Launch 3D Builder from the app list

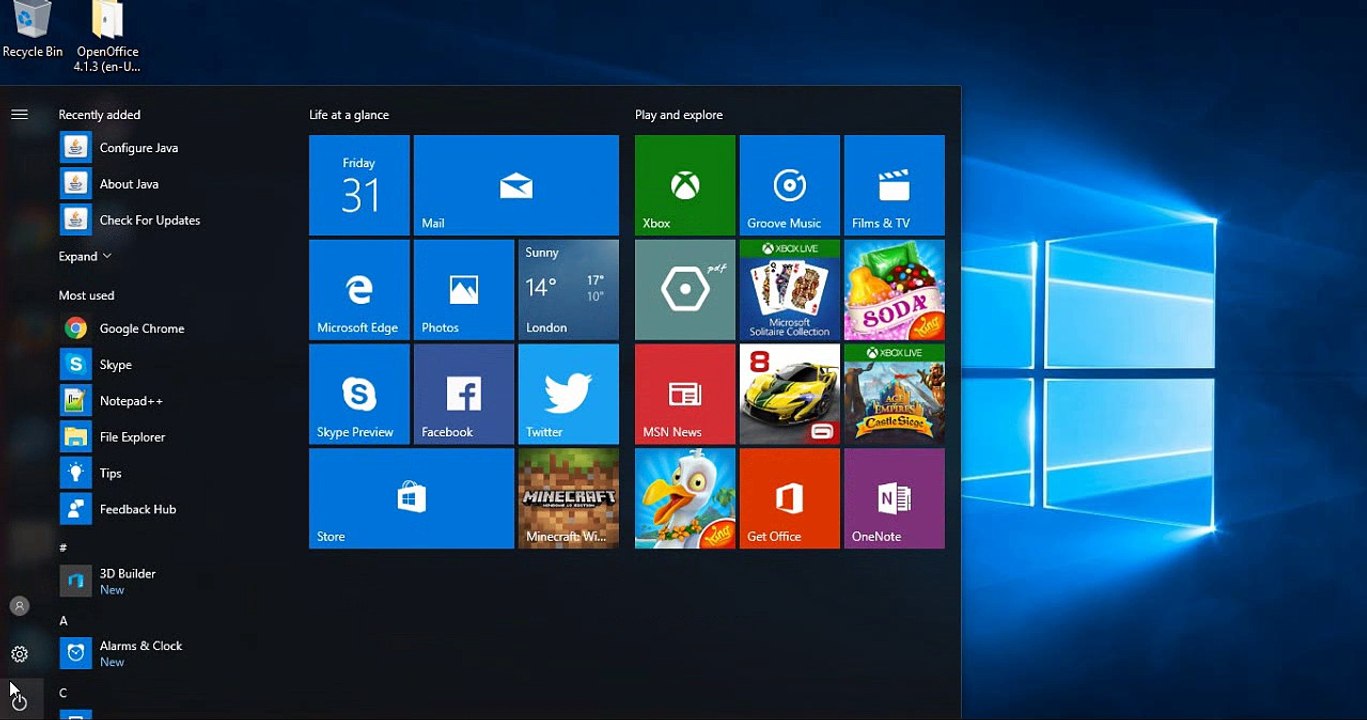tap(127, 581)
